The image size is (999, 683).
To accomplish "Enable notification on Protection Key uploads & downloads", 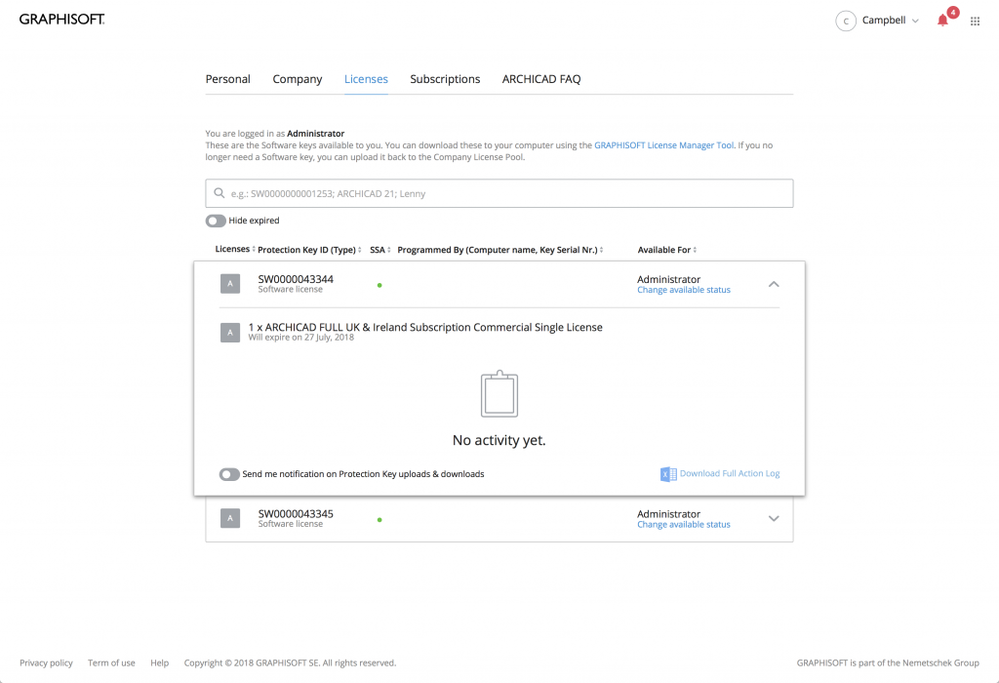I will 229,474.
